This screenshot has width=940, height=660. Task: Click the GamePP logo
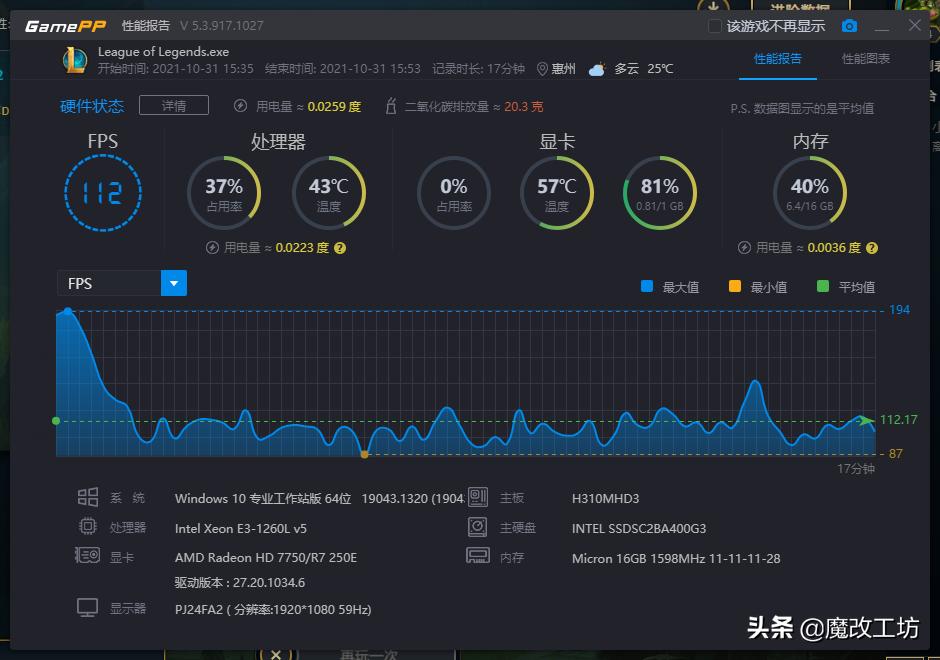click(64, 25)
